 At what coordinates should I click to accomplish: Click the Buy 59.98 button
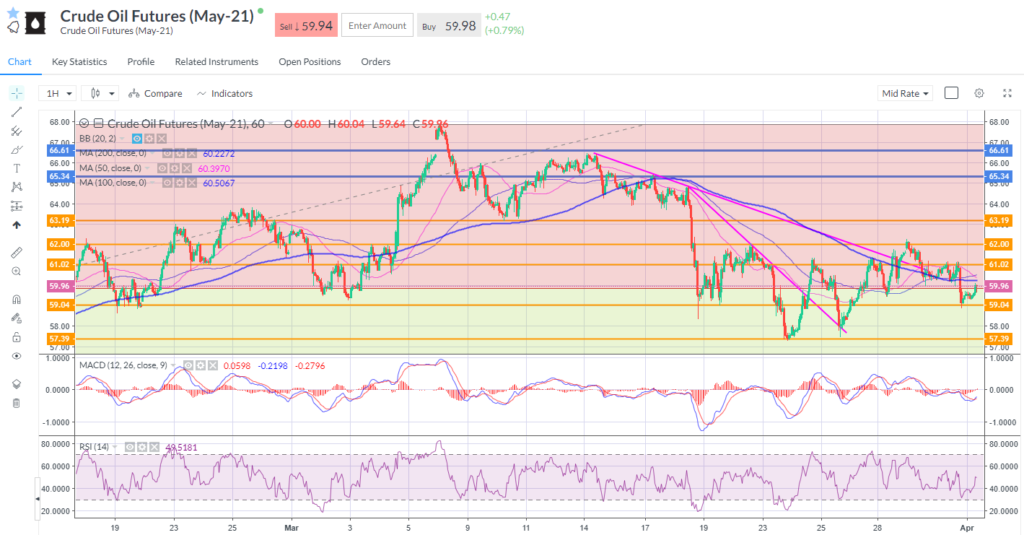click(x=447, y=25)
